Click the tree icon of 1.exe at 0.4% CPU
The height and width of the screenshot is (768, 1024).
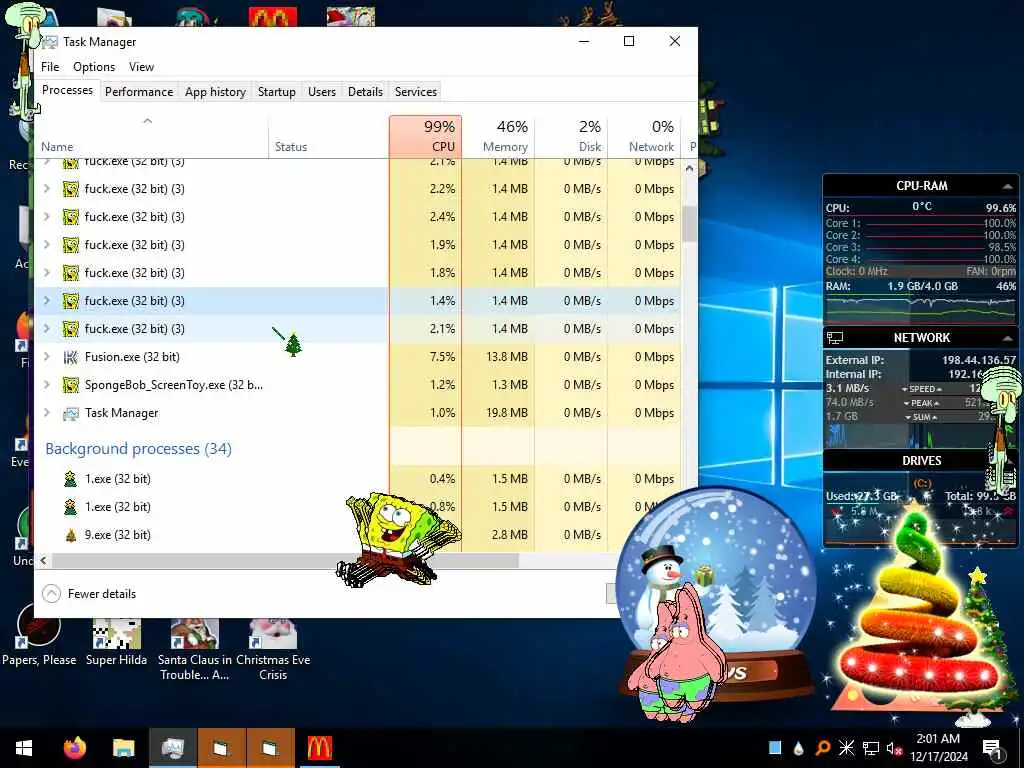click(x=71, y=479)
